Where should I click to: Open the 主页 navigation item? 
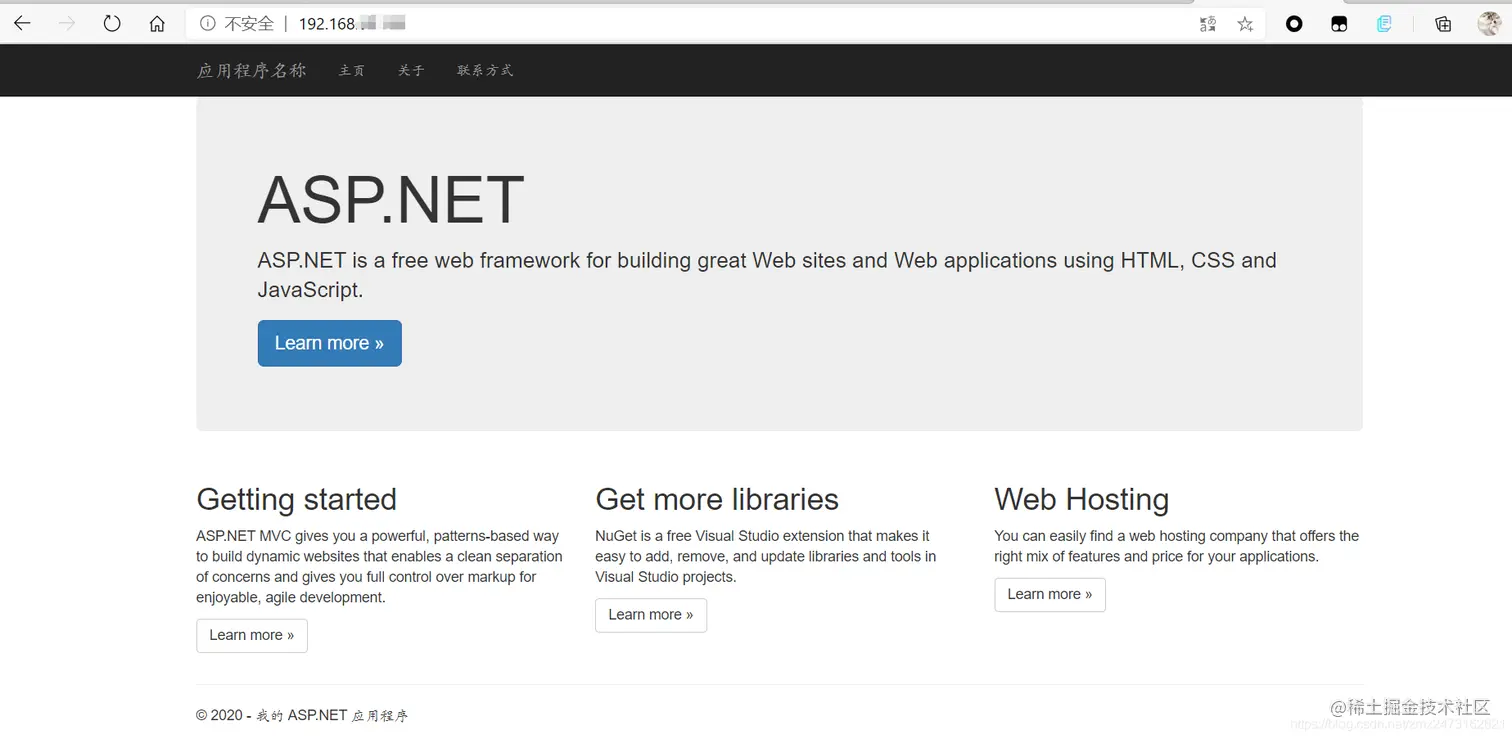[352, 70]
